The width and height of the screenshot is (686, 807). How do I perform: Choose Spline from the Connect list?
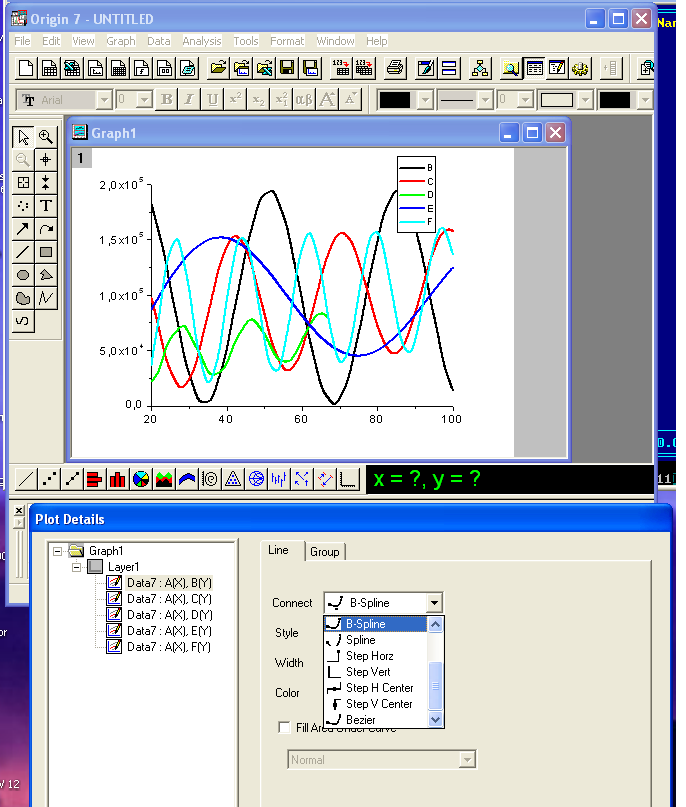(x=376, y=640)
